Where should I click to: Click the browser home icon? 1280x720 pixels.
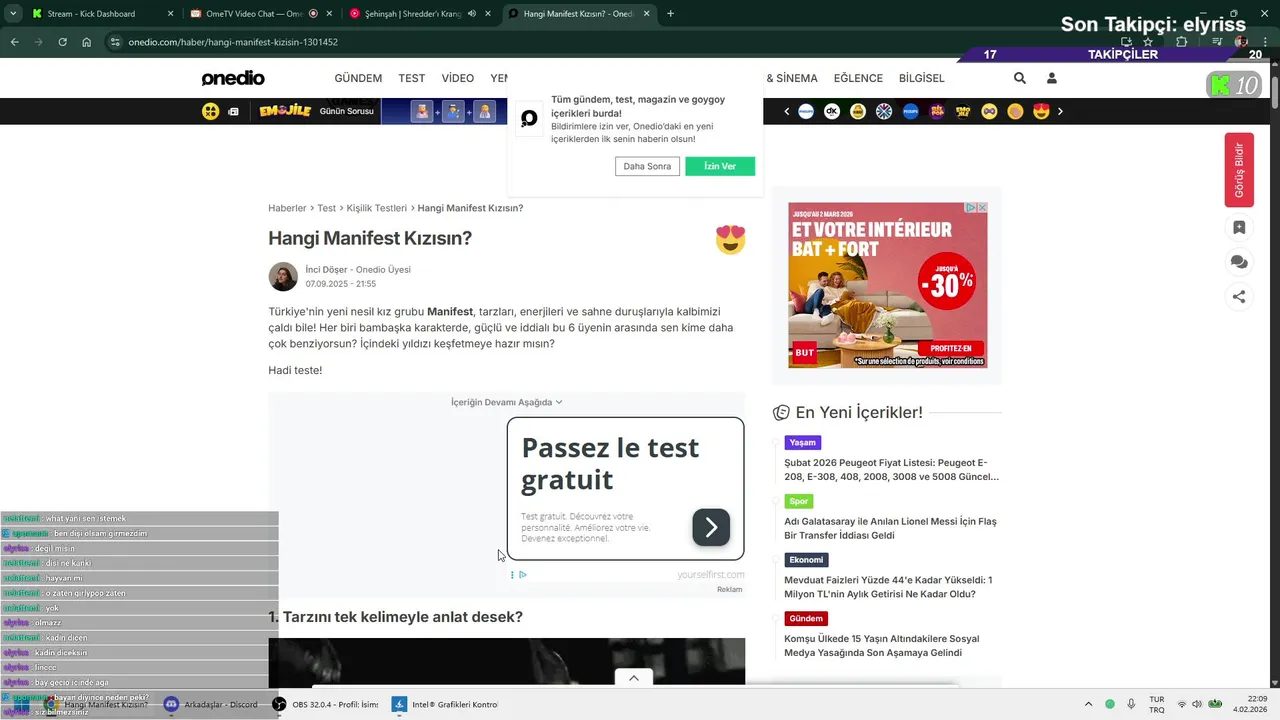87,42
